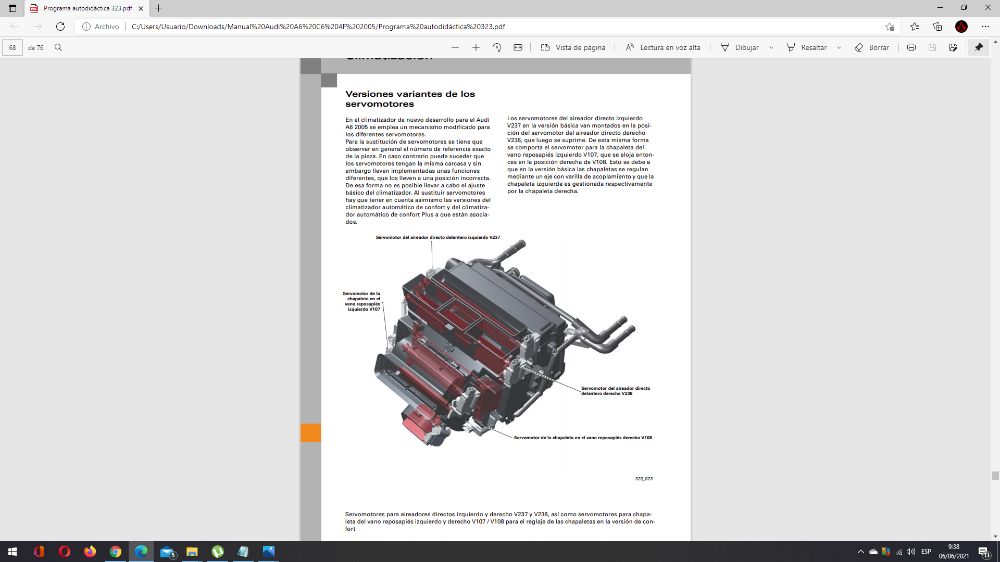Open Microsoft Office from taskbar
The width and height of the screenshot is (1000, 562).
pyautogui.click(x=39, y=551)
